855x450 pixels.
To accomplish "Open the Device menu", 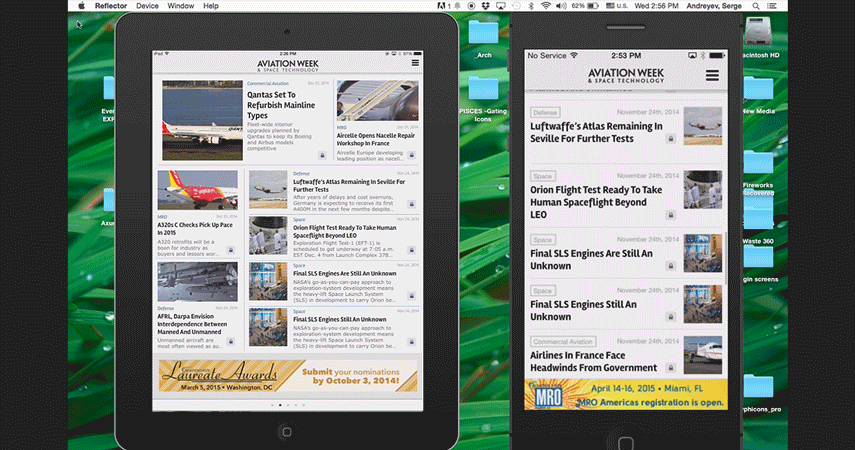I will point(147,6).
